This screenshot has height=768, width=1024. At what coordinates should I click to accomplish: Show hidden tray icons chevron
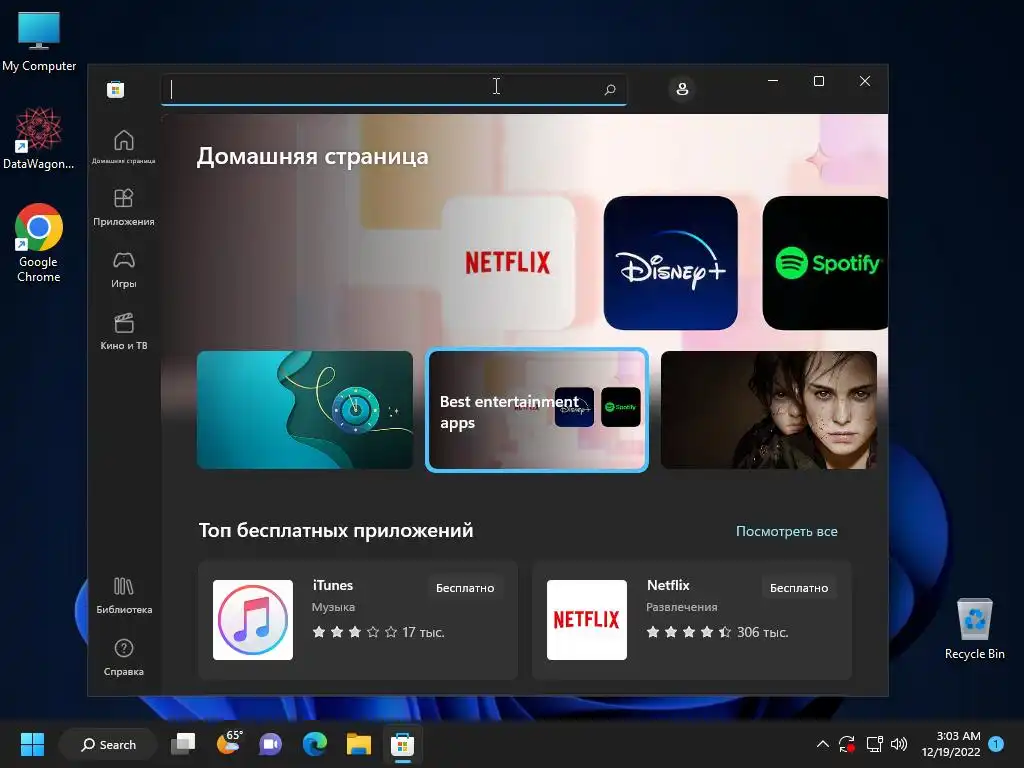(823, 744)
